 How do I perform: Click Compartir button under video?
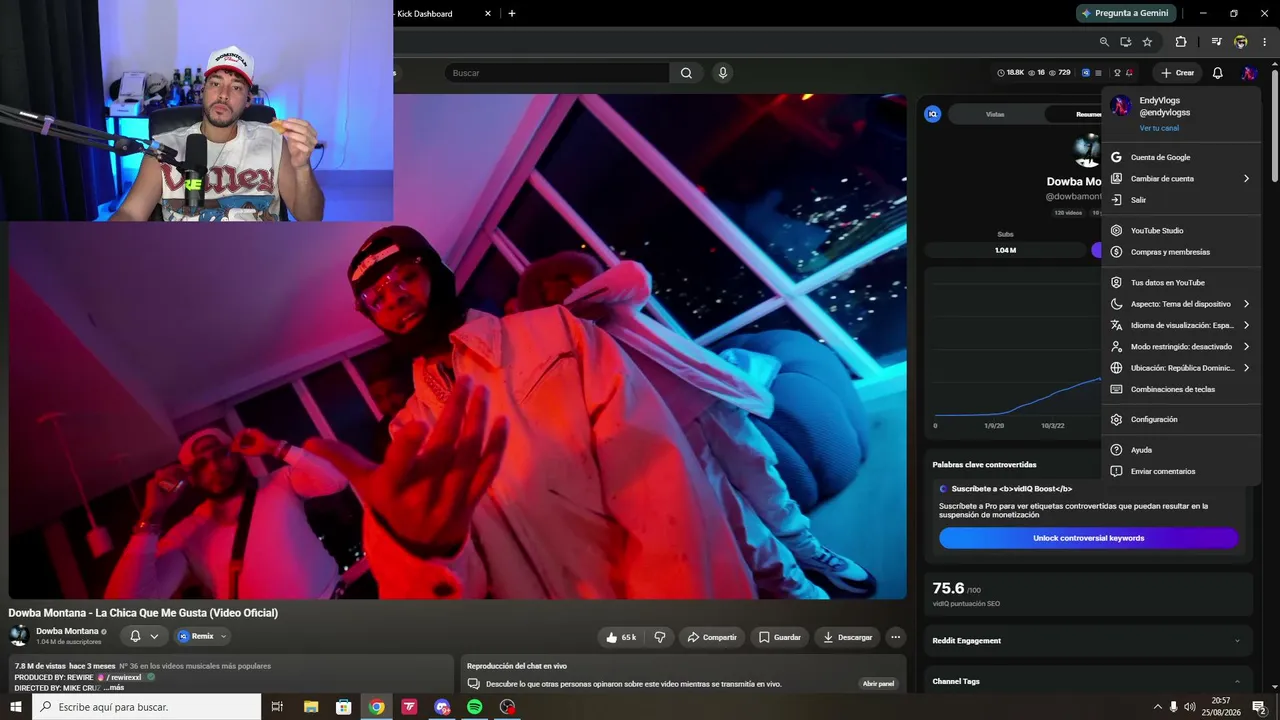point(712,637)
